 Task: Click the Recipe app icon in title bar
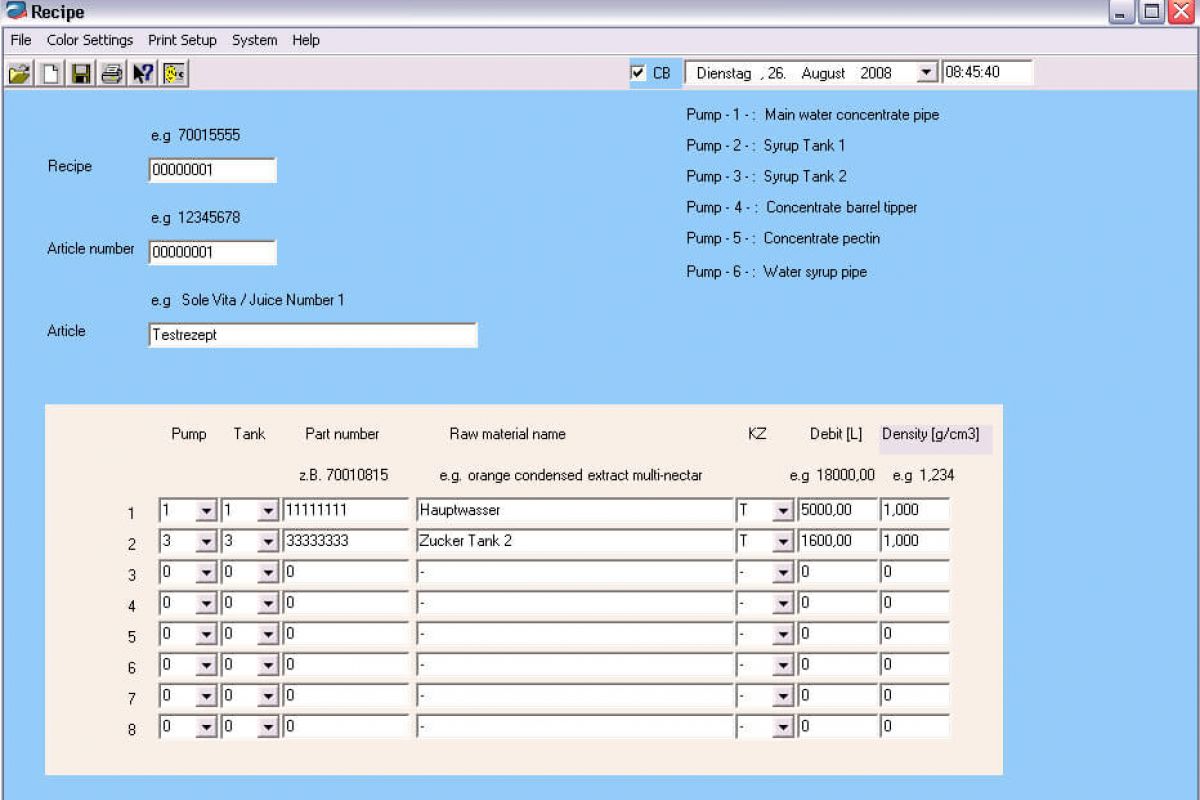point(16,12)
